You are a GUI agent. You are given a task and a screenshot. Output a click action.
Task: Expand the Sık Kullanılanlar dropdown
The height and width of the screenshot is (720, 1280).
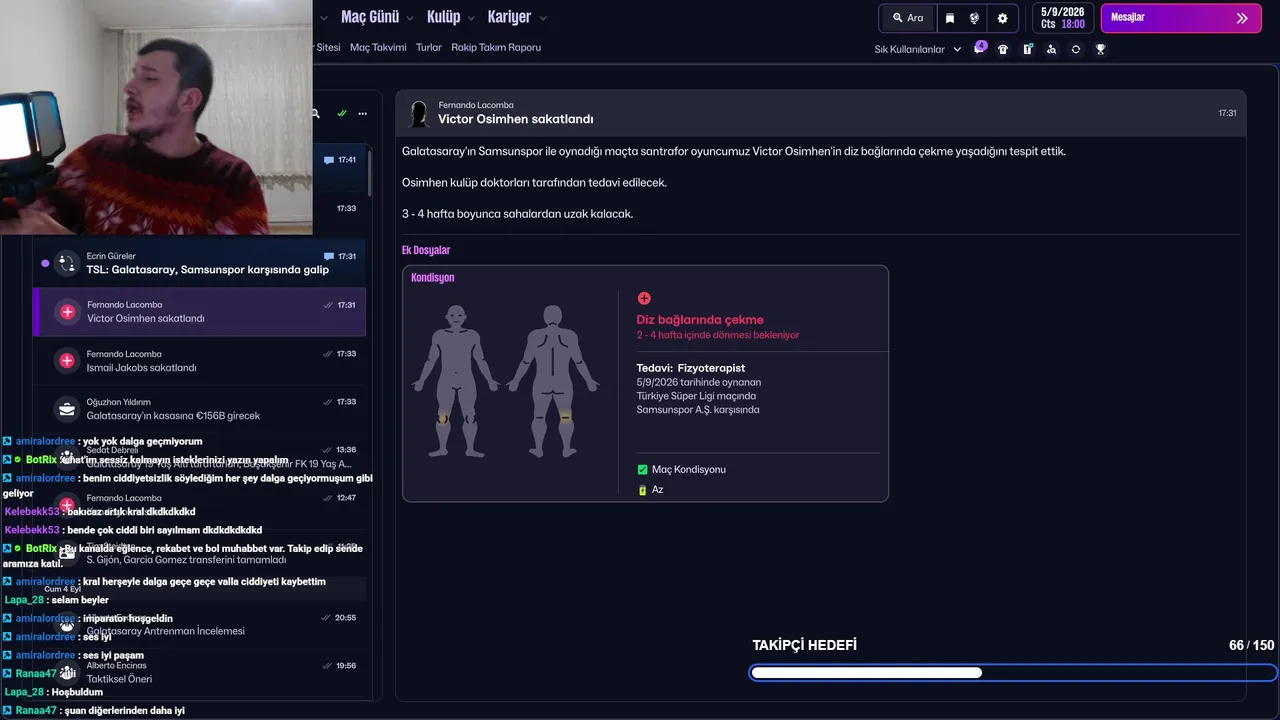tap(918, 49)
